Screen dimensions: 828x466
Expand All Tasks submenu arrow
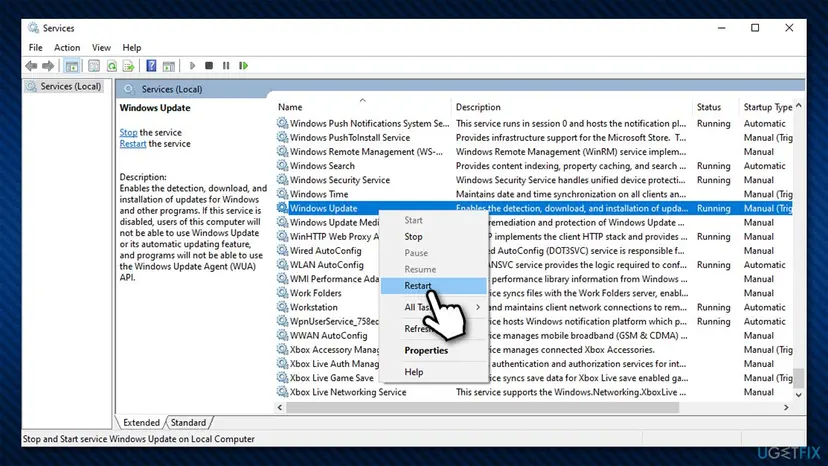477,307
